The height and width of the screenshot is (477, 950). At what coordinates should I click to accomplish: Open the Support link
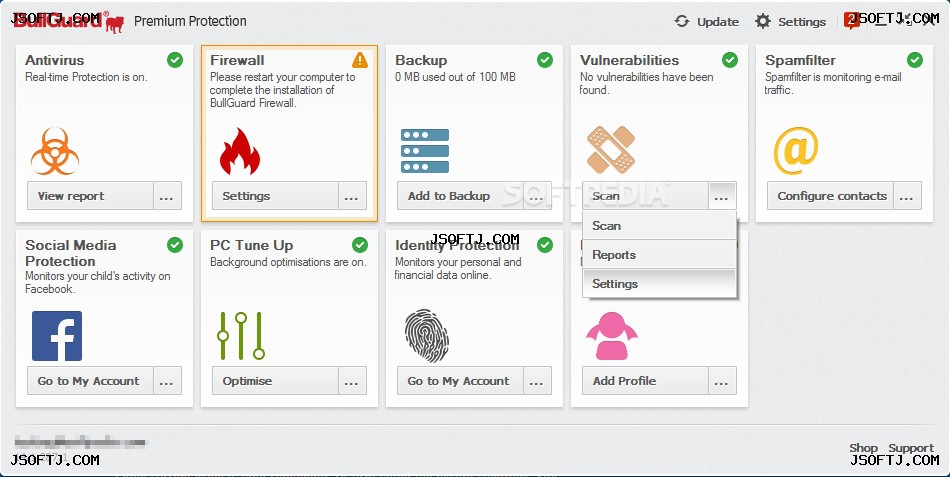tap(911, 448)
